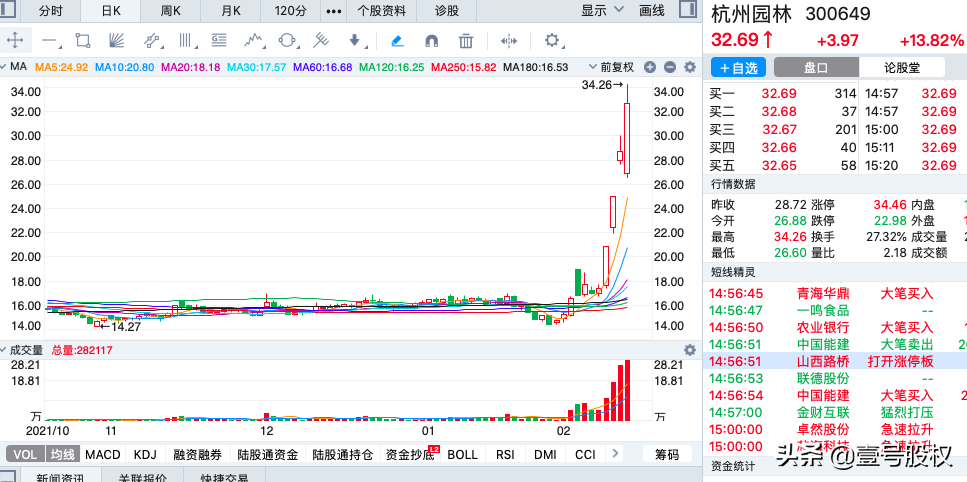Select the straight line drawing tool
This screenshot has width=967, height=482.
coord(49,41)
